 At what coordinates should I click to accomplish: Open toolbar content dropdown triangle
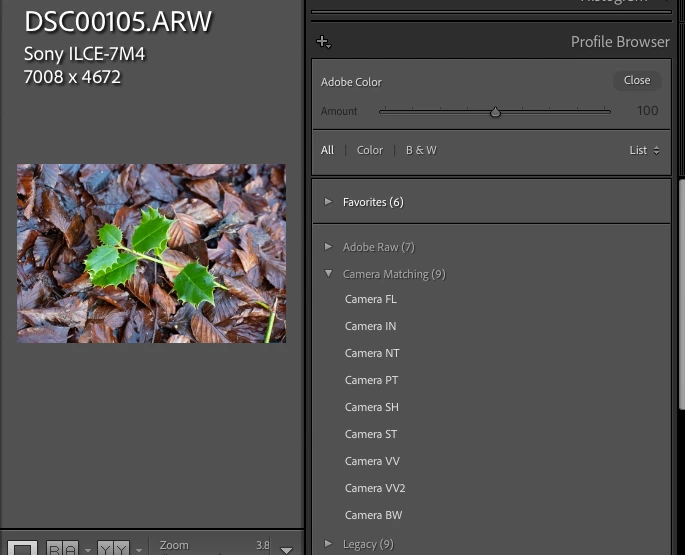(x=287, y=550)
